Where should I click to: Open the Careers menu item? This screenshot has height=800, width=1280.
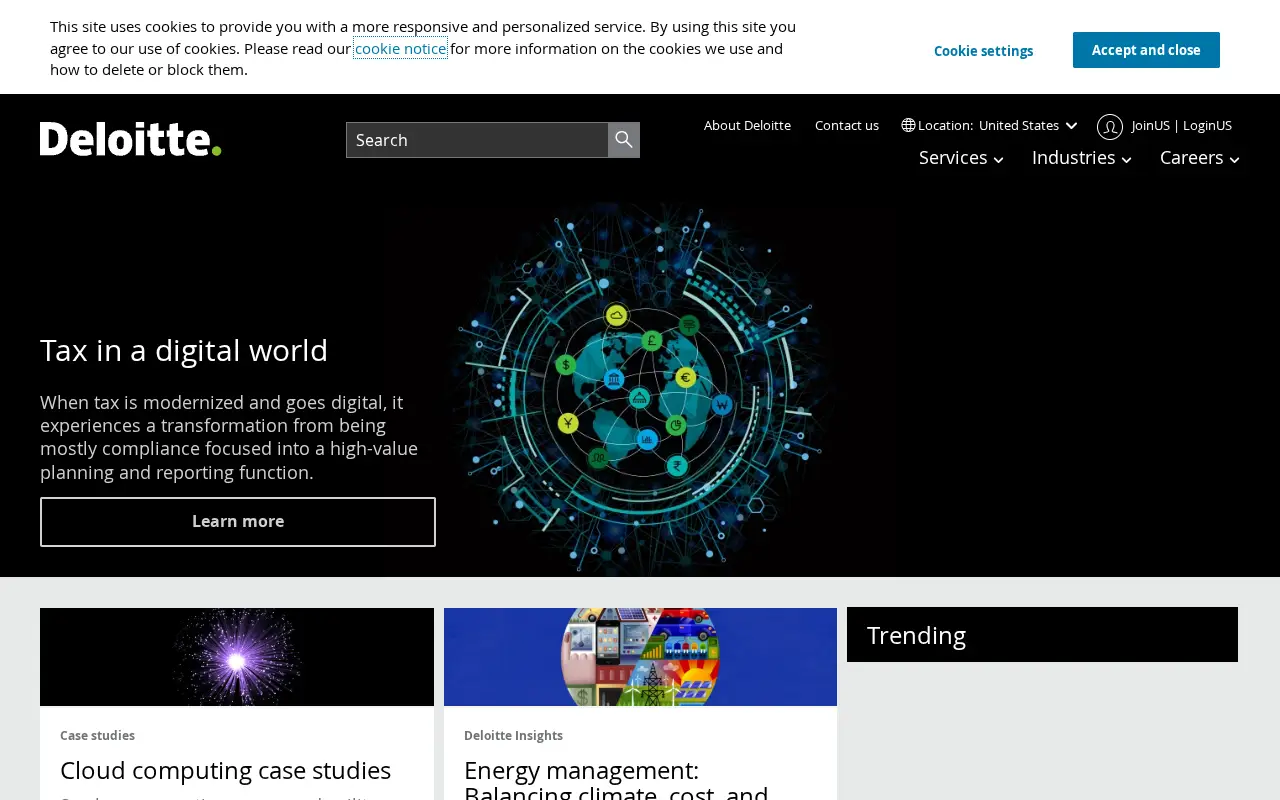pos(1191,158)
